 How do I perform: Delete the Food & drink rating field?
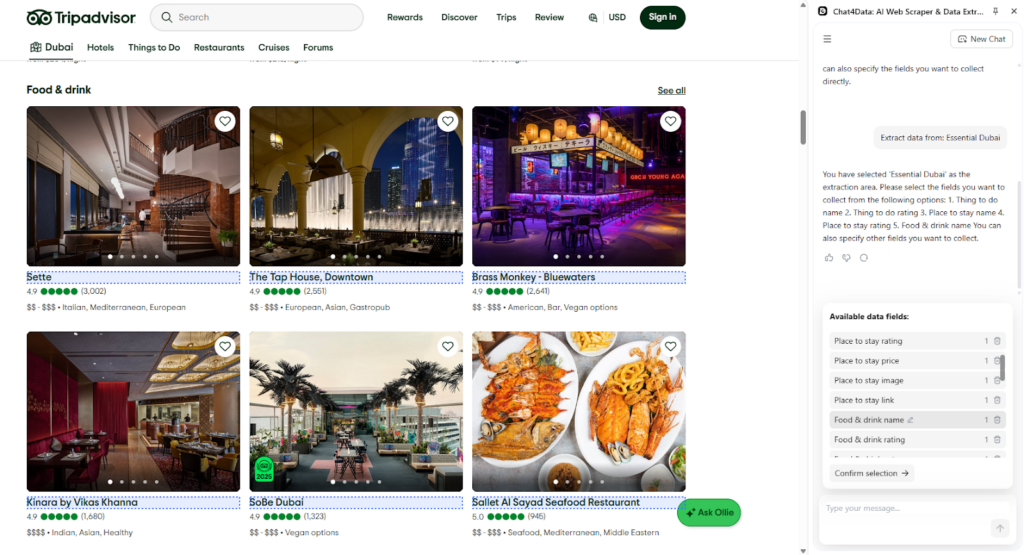click(997, 440)
